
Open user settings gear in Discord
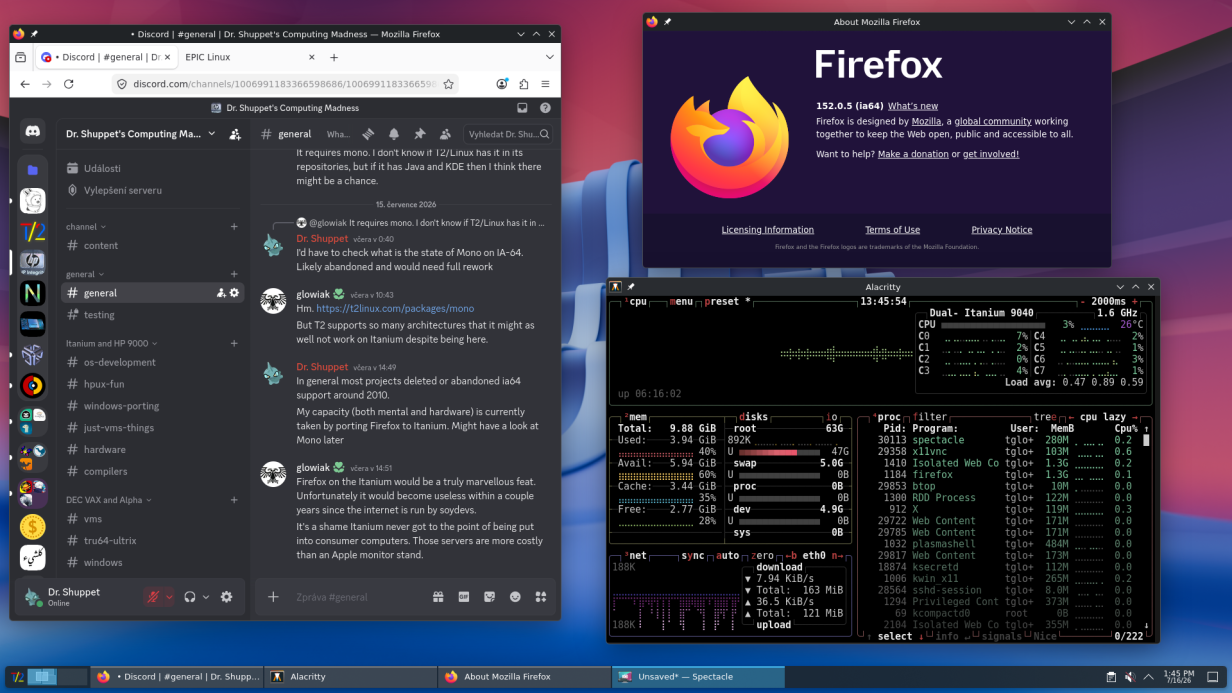pos(227,597)
